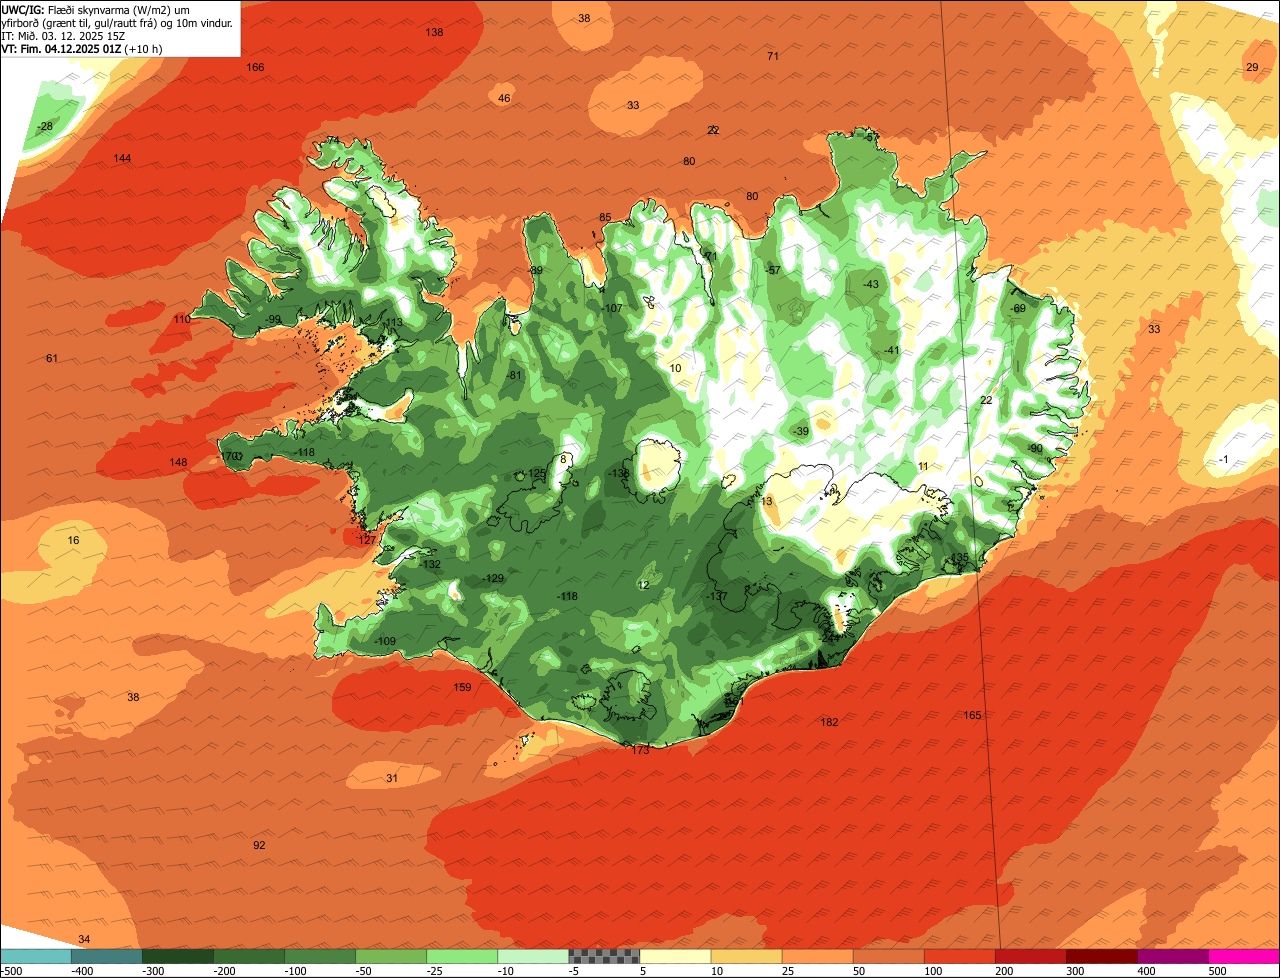Image resolution: width=1280 pixels, height=978 pixels.
Task: Click the map value '173' at south coast
Action: click(x=640, y=749)
